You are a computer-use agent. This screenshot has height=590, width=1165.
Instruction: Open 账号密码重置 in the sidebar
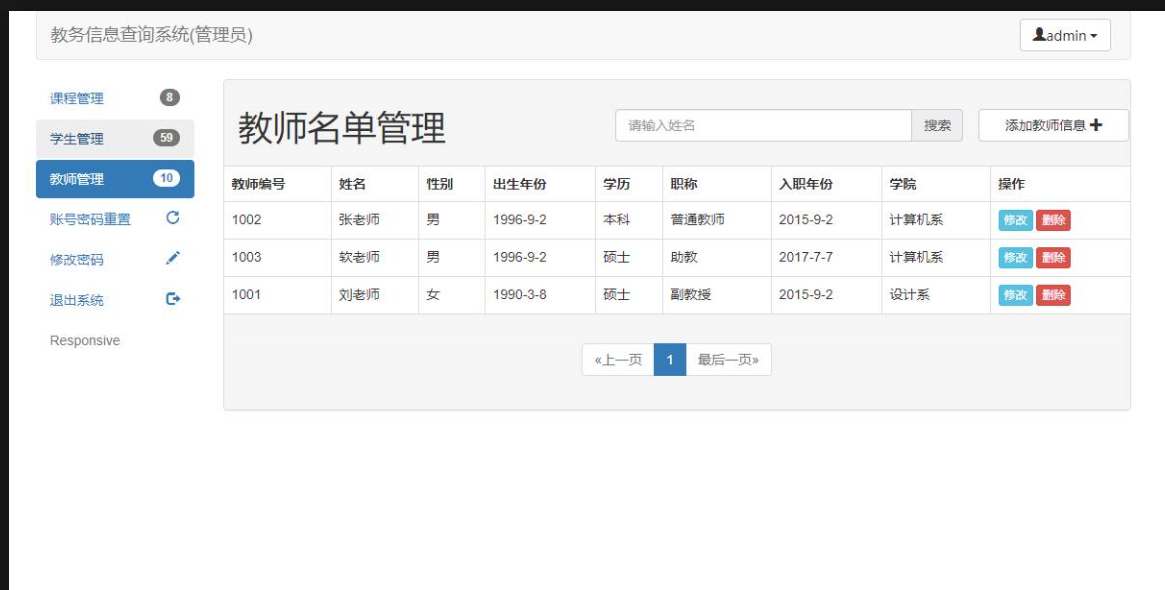[115, 219]
